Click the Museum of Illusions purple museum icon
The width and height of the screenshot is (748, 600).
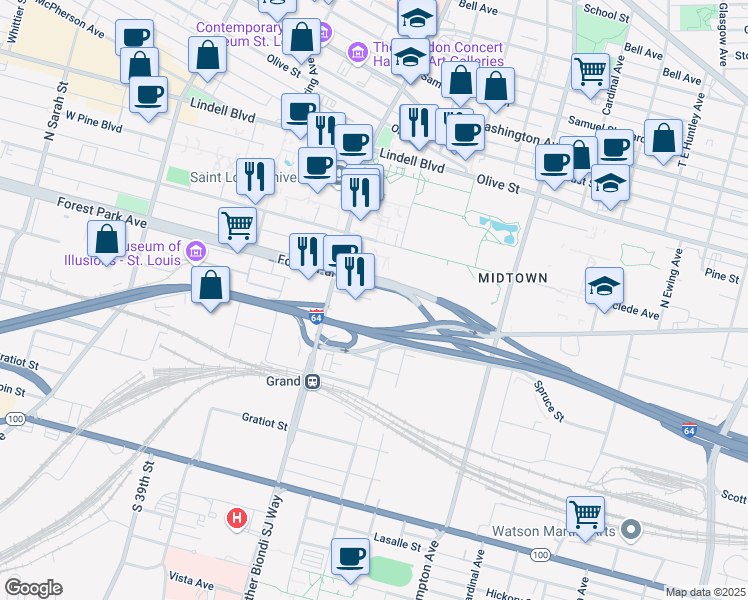(x=196, y=251)
